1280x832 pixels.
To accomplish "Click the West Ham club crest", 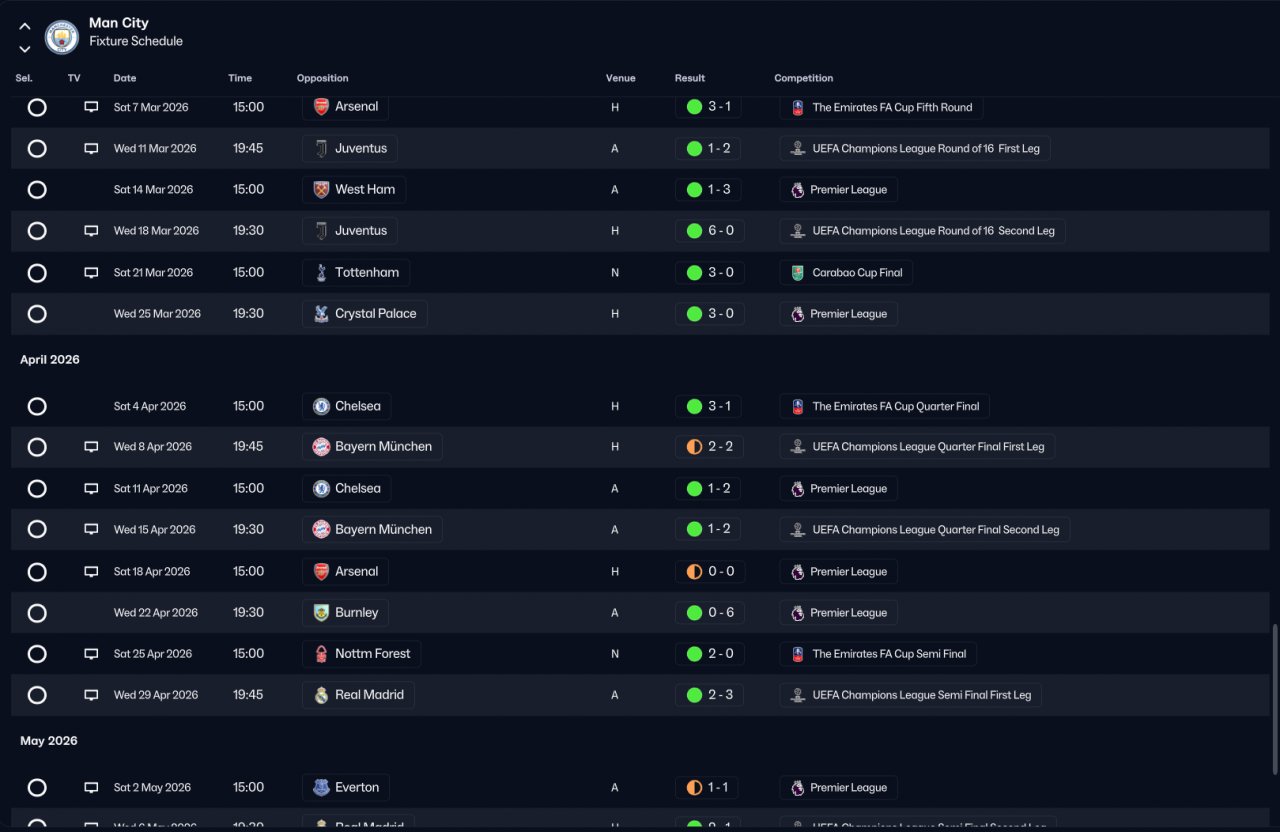I will [x=321, y=189].
